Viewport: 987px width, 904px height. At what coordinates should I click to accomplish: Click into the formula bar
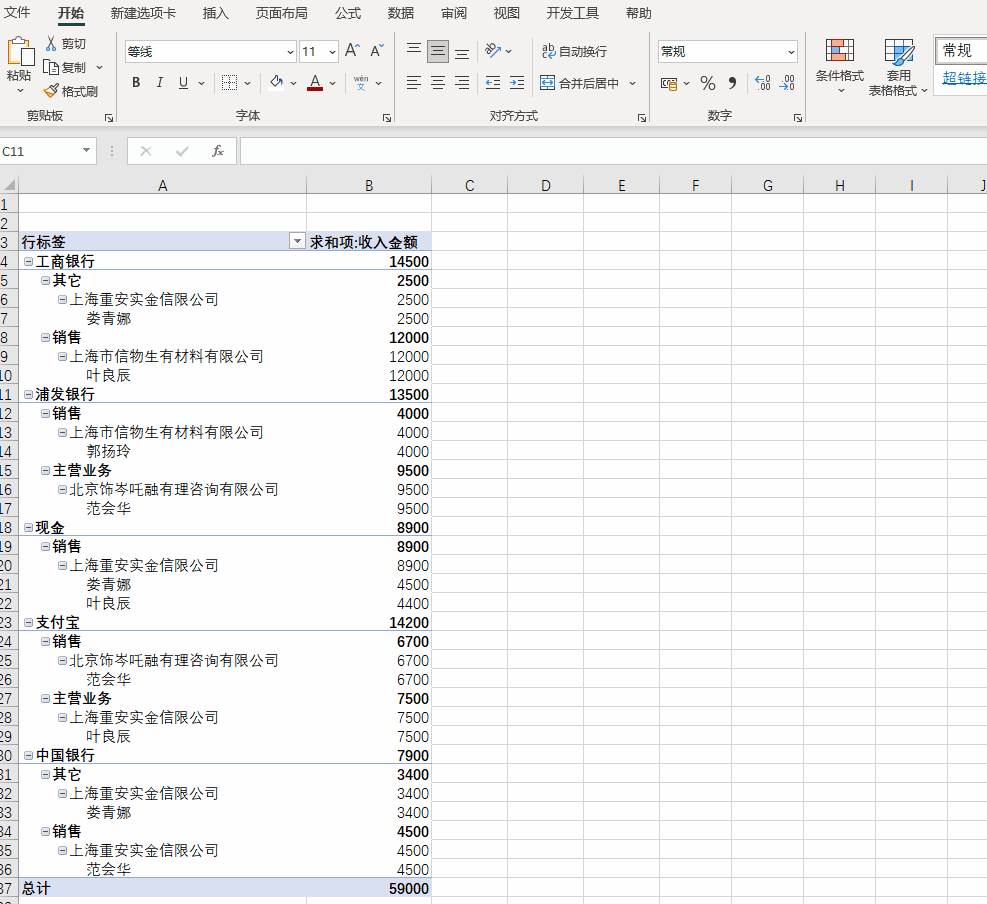coord(613,151)
